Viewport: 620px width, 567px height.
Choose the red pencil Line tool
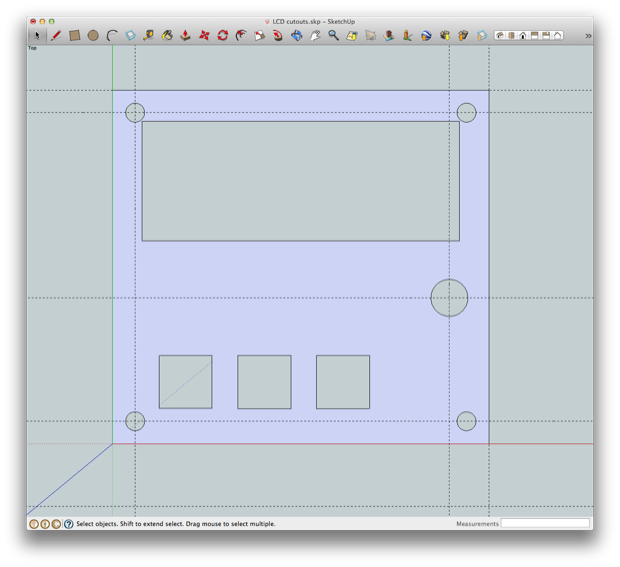pos(56,36)
